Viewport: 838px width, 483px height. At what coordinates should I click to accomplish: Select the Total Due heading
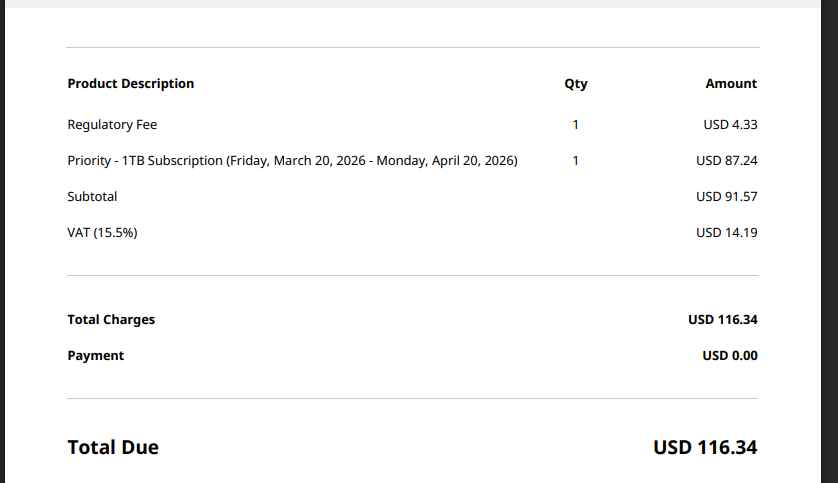pos(113,447)
